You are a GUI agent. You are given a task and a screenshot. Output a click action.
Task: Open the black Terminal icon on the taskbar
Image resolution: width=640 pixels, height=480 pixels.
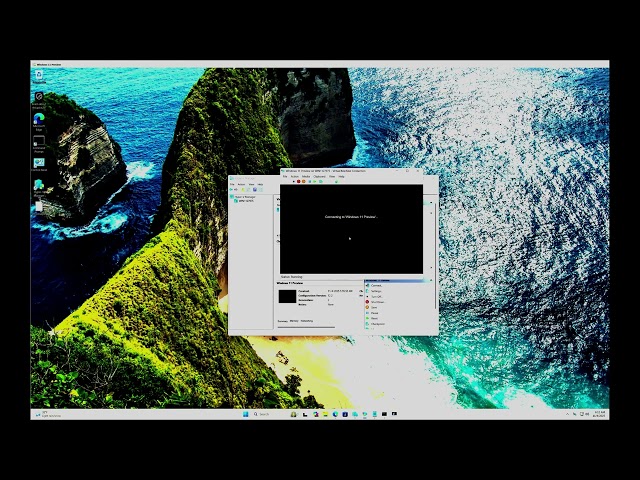tap(384, 414)
